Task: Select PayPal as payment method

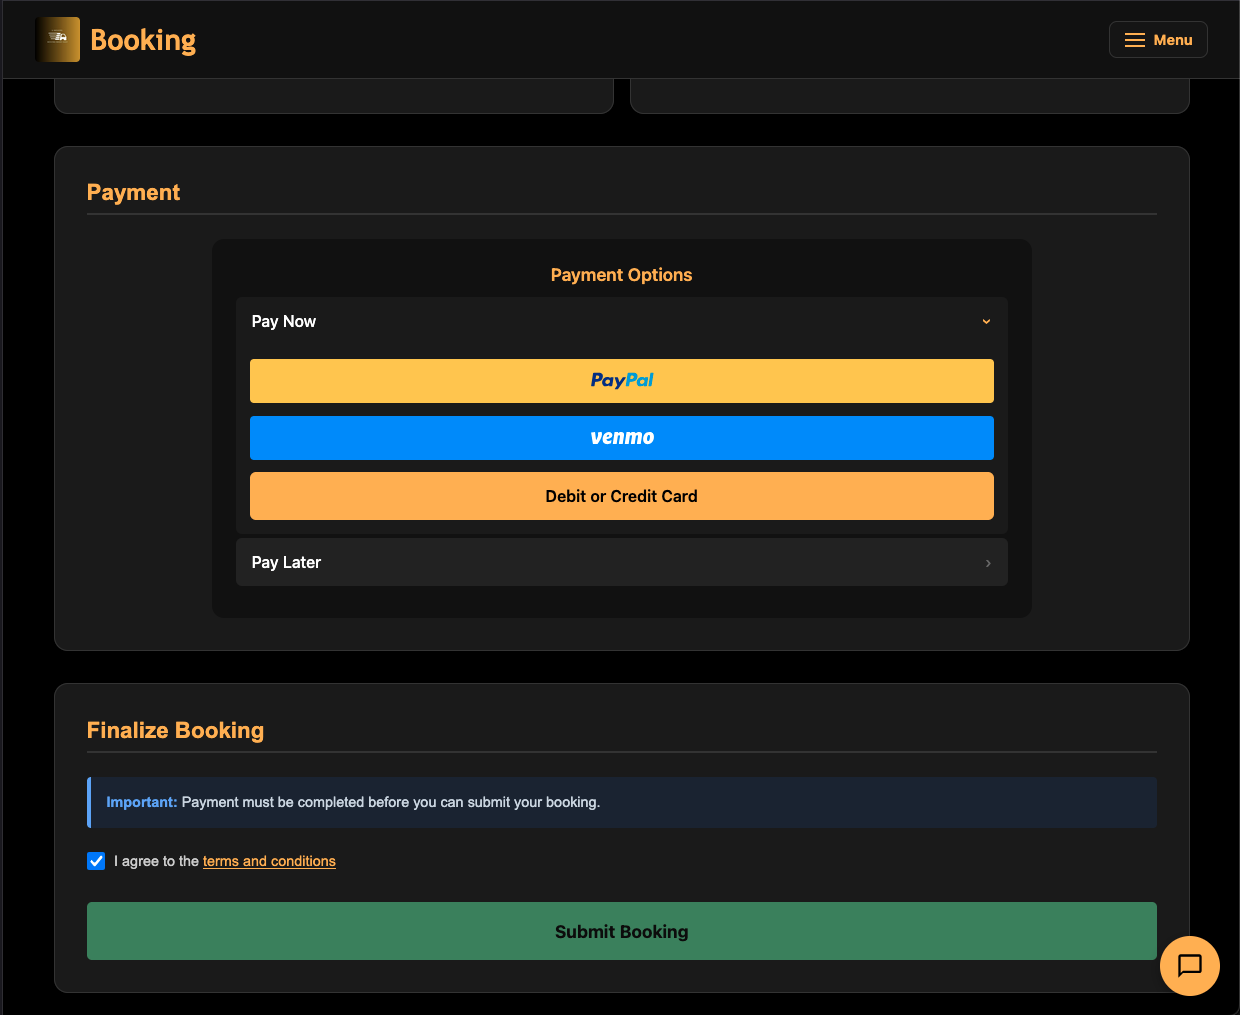Action: [621, 380]
